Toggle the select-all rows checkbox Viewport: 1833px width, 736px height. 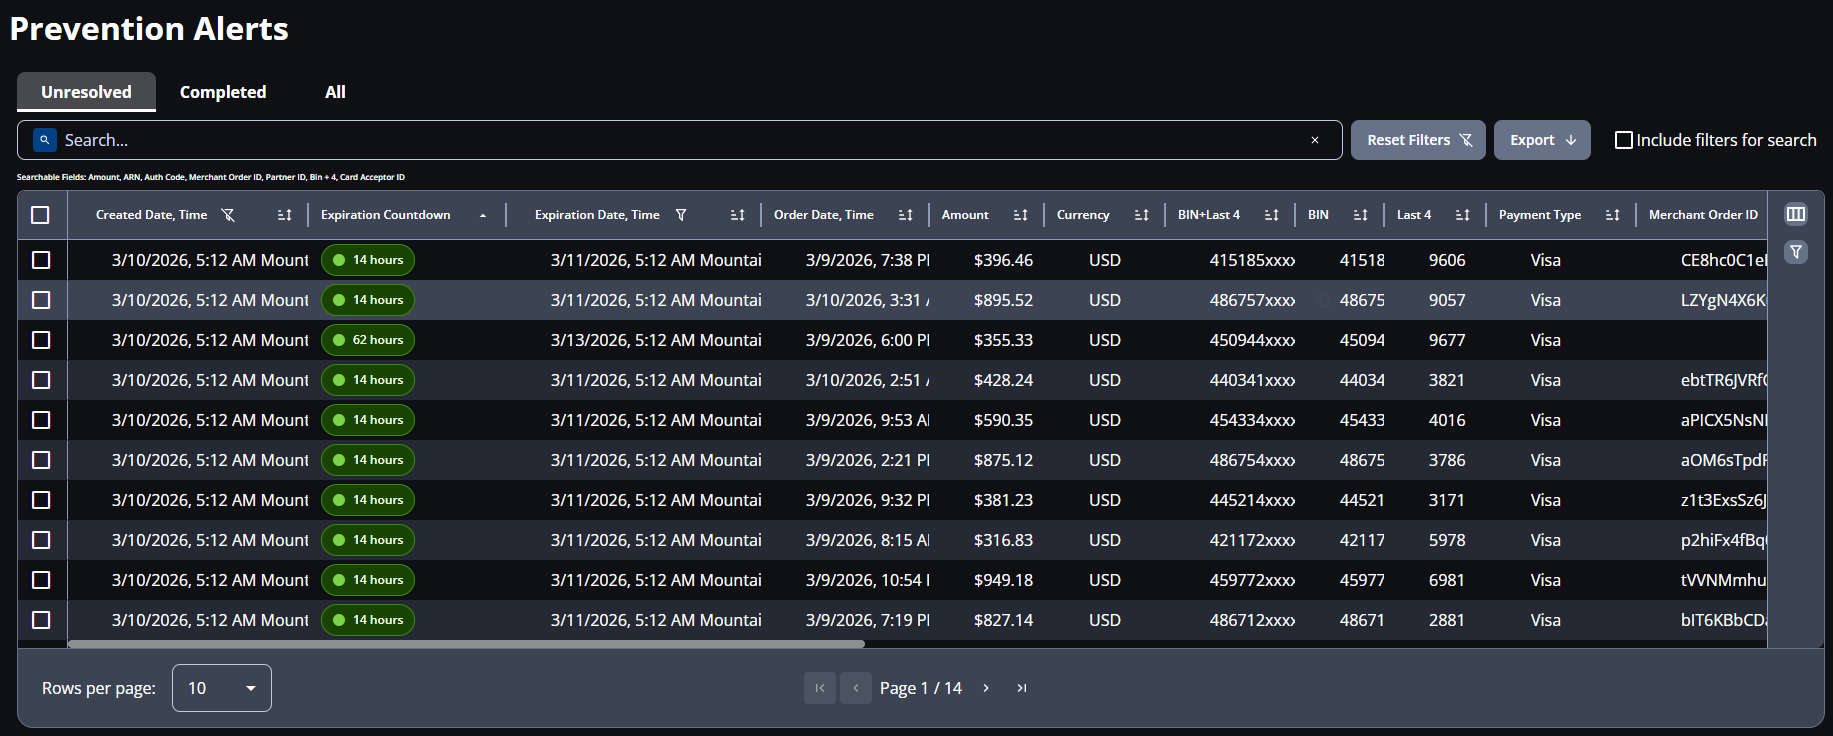tap(40, 215)
